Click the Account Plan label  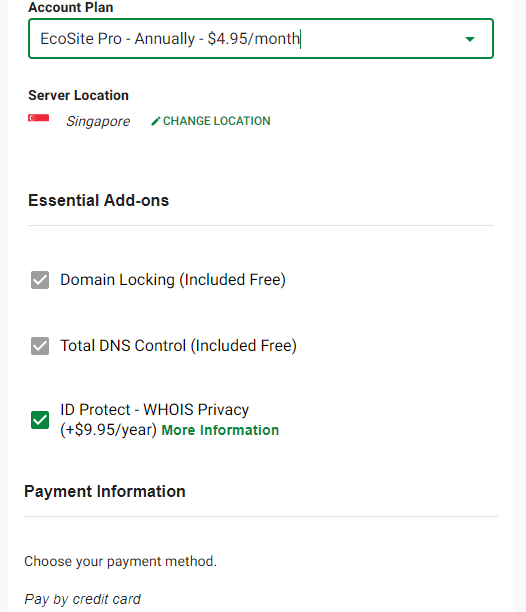(71, 7)
